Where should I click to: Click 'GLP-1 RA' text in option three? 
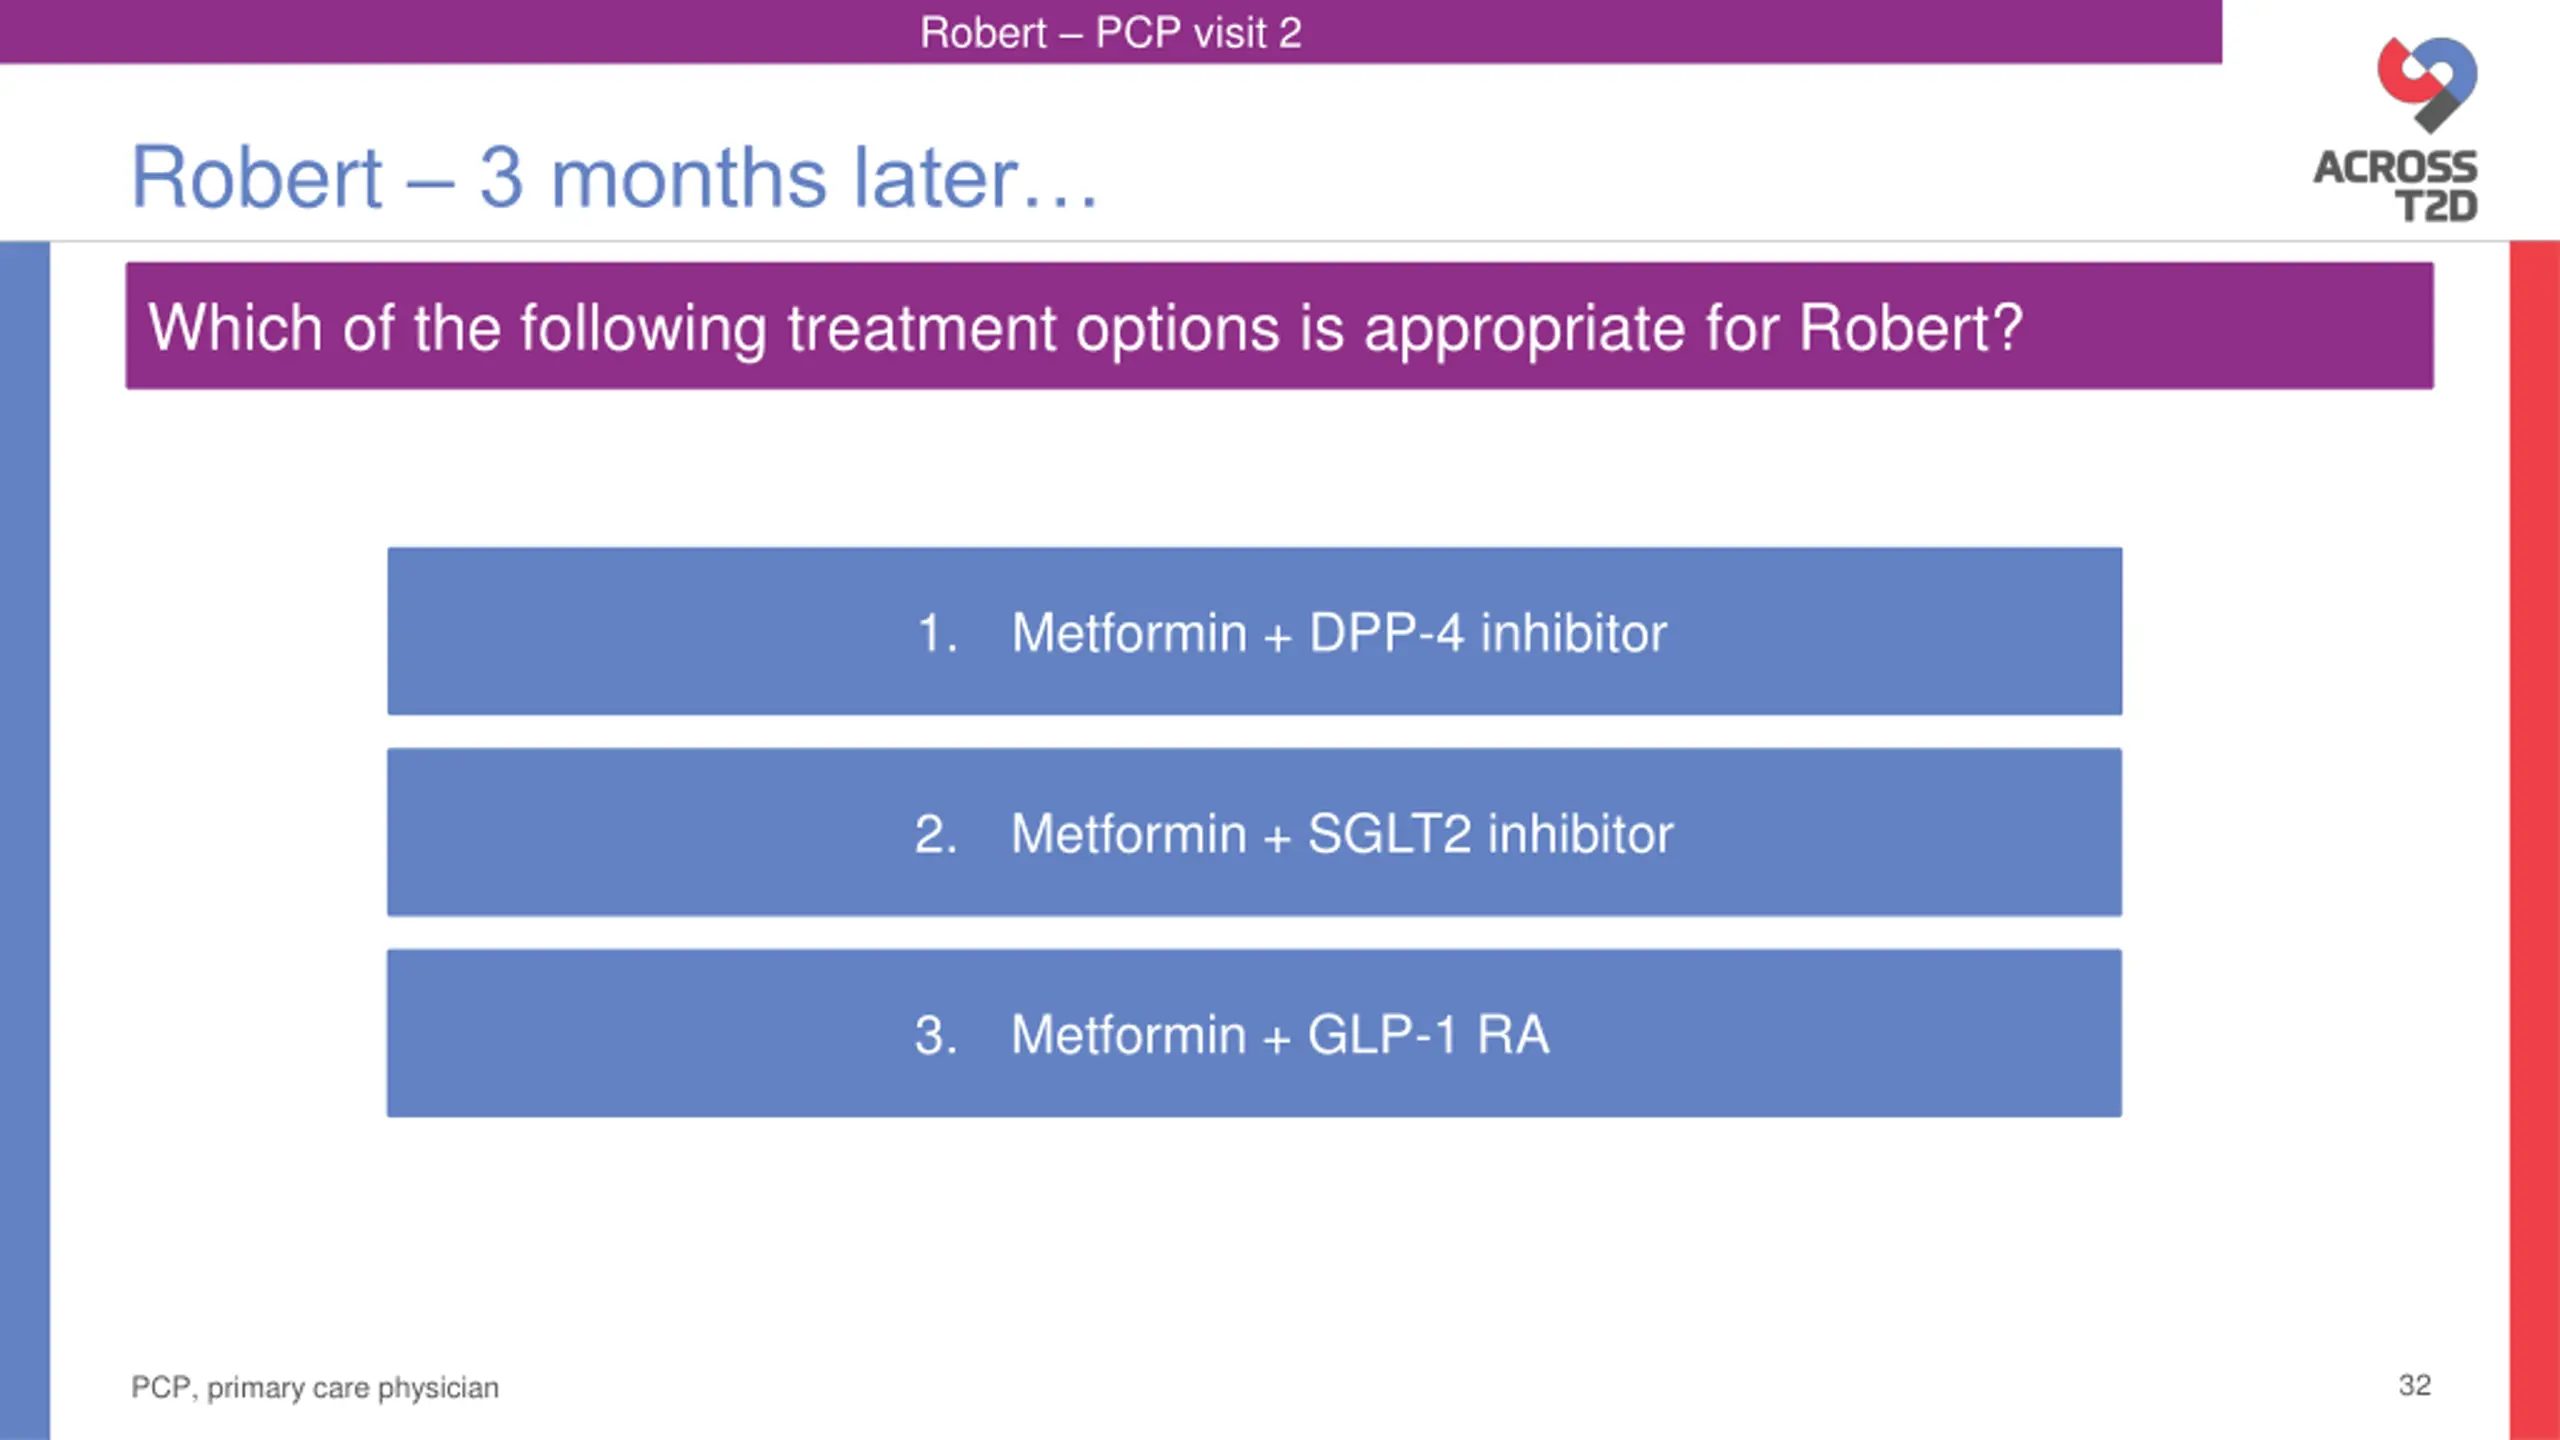(1429, 1035)
